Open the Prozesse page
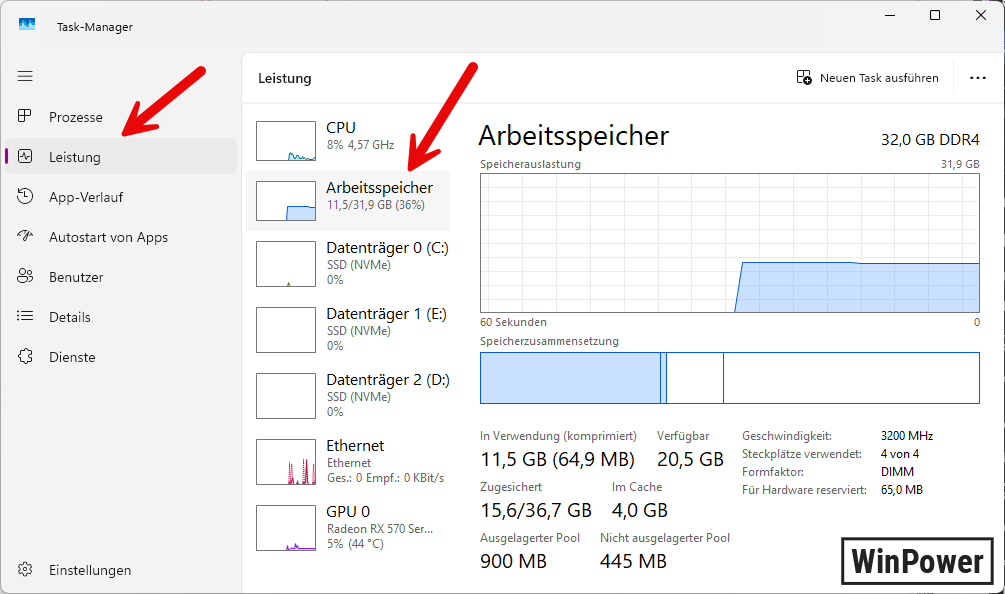This screenshot has width=1005, height=594. (76, 117)
